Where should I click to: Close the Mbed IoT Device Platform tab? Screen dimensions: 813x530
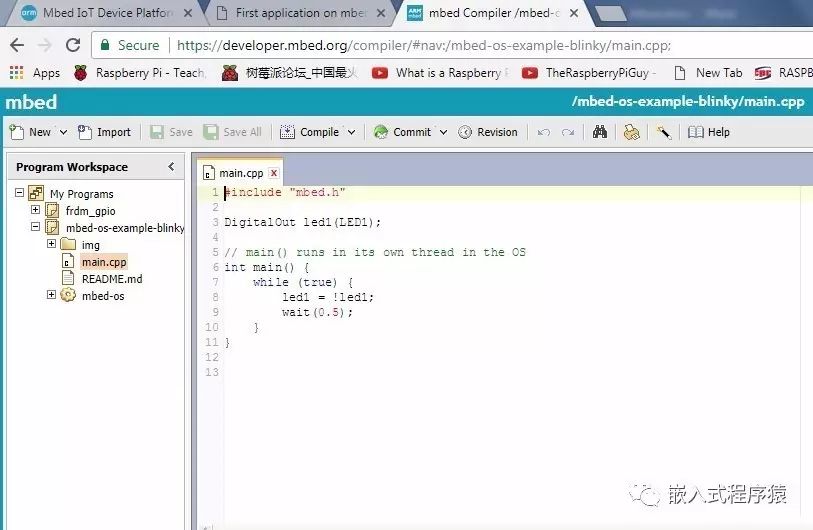coord(188,13)
